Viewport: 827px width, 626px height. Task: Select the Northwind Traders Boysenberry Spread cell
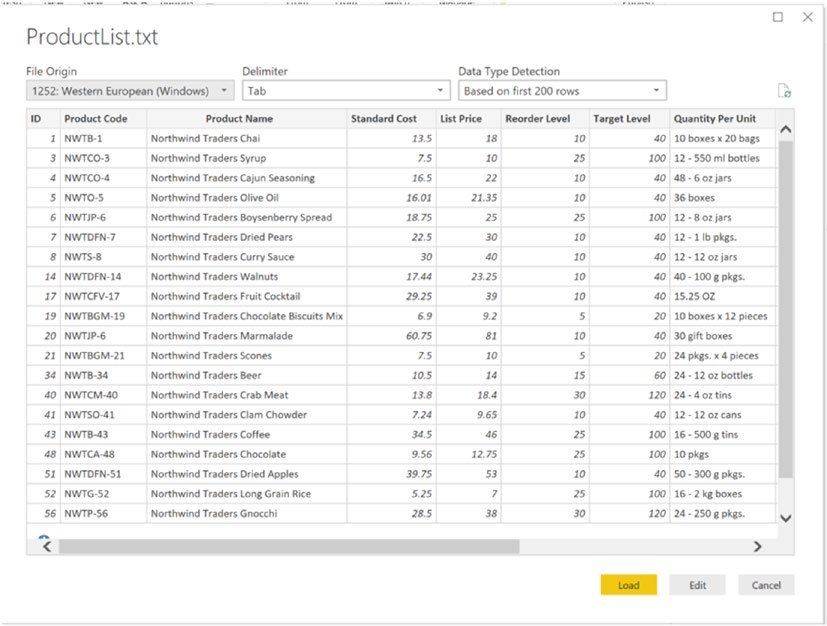(247, 217)
